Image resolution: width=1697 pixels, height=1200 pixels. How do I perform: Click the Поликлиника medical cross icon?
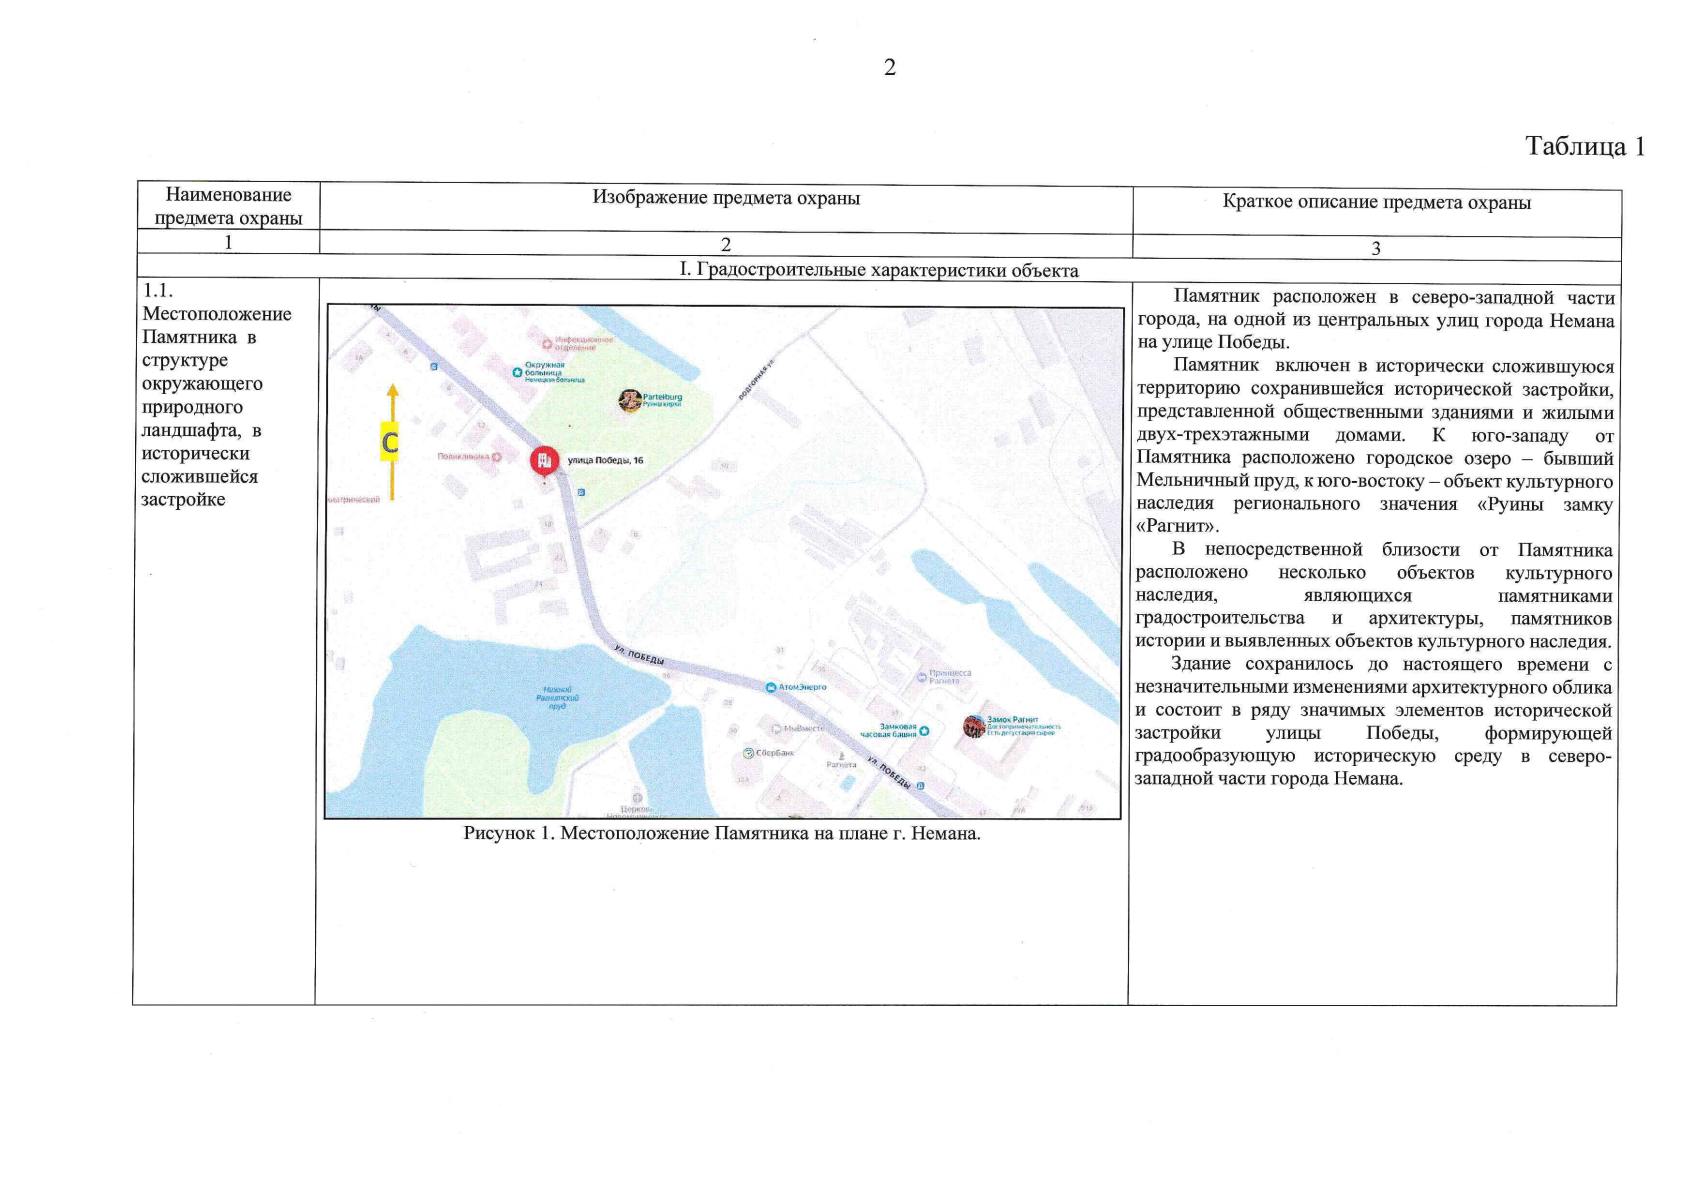[x=497, y=456]
